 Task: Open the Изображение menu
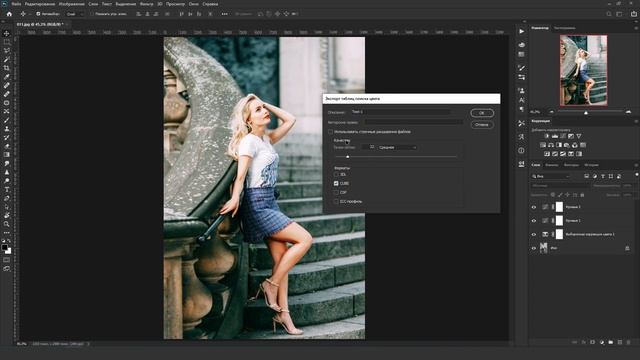tap(71, 4)
